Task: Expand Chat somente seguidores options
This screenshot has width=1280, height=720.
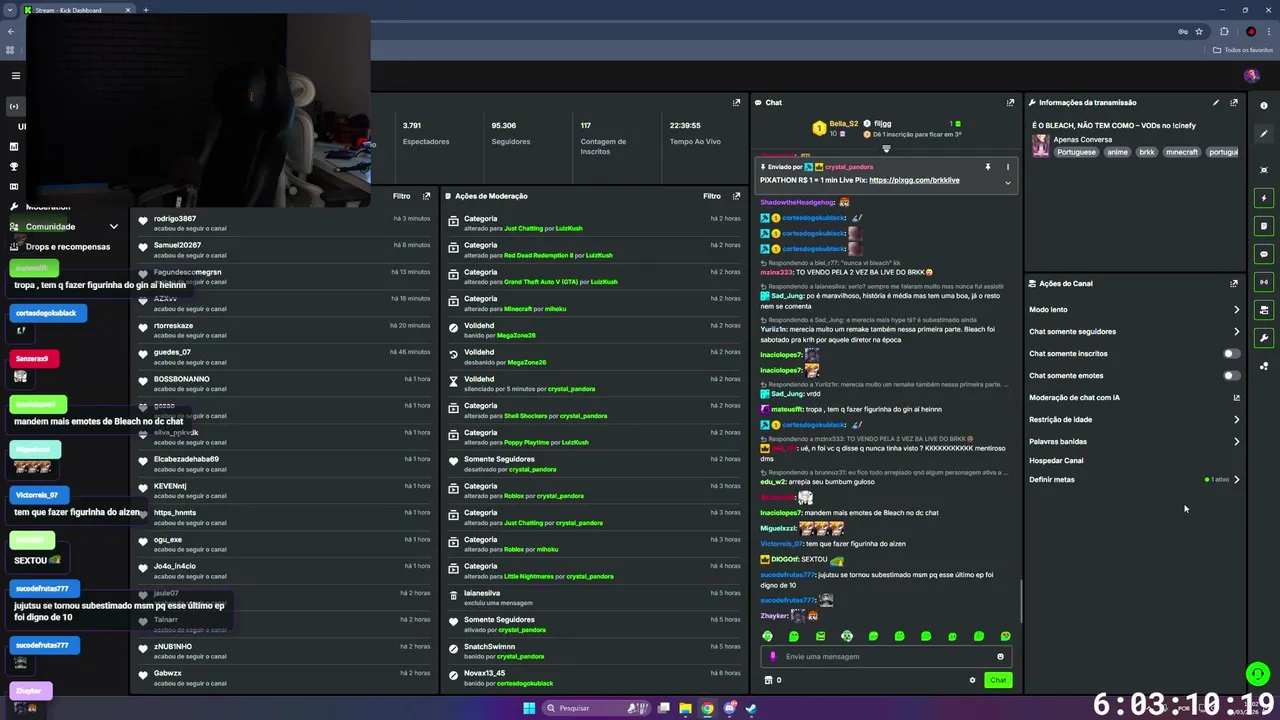Action: (x=1236, y=331)
